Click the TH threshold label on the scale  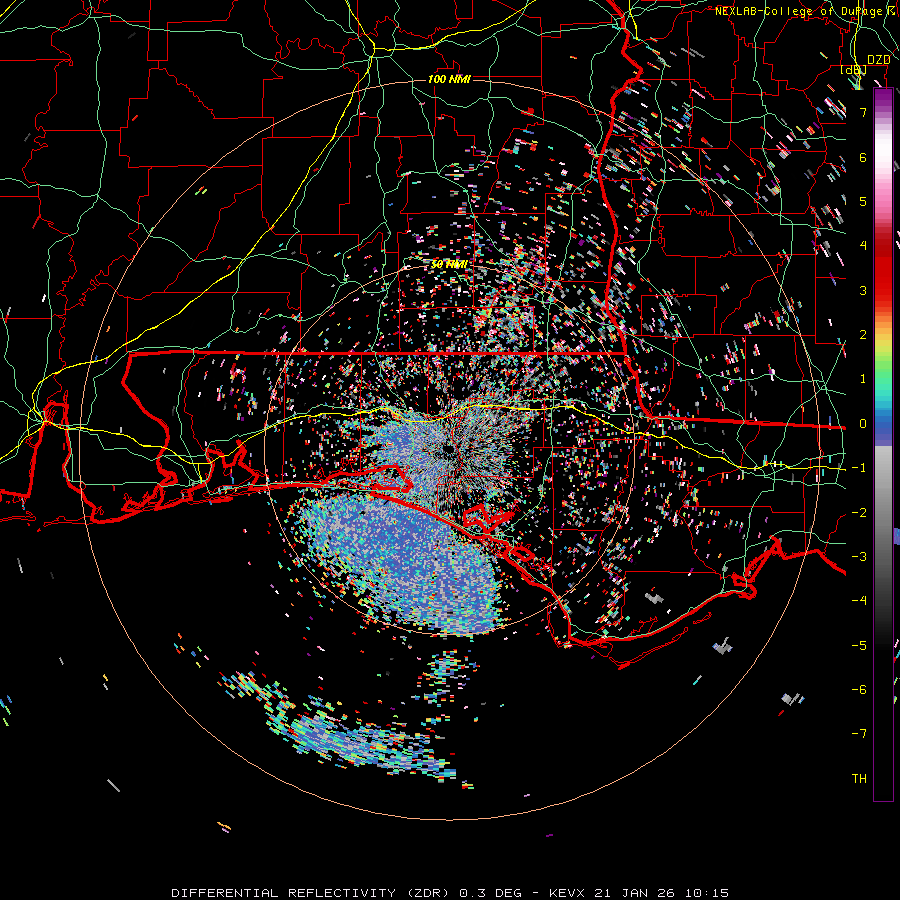pos(859,779)
